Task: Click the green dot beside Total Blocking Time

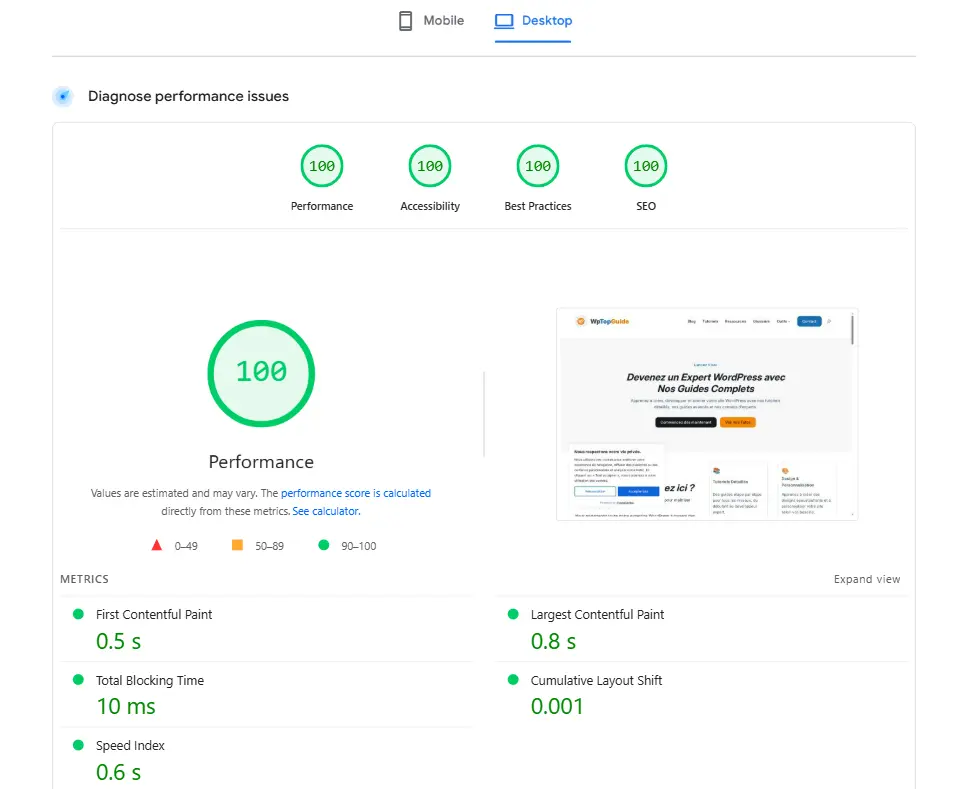Action: pyautogui.click(x=78, y=679)
